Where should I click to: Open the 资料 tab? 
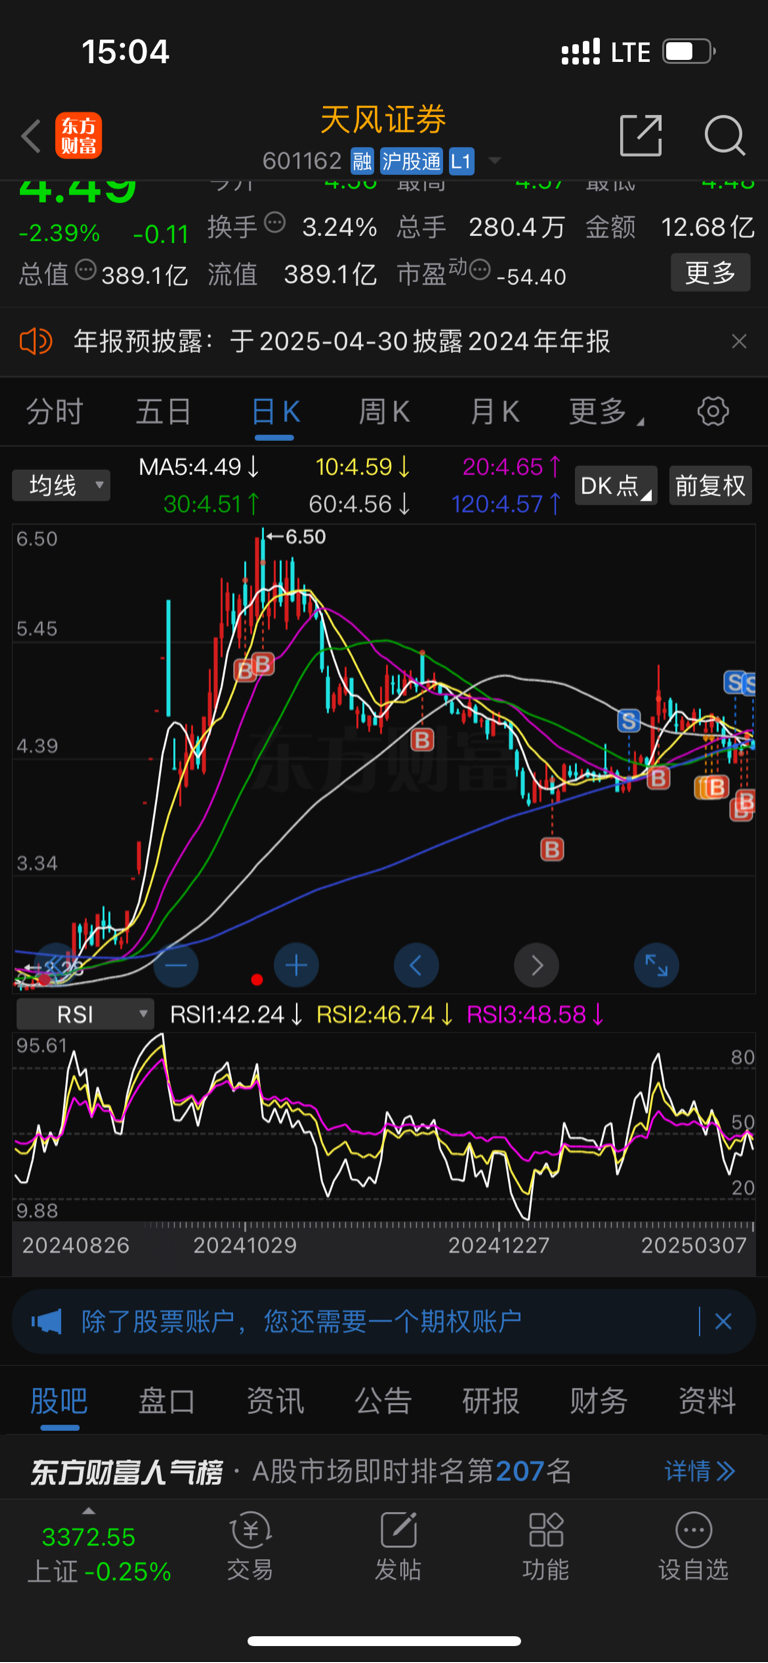click(707, 1401)
